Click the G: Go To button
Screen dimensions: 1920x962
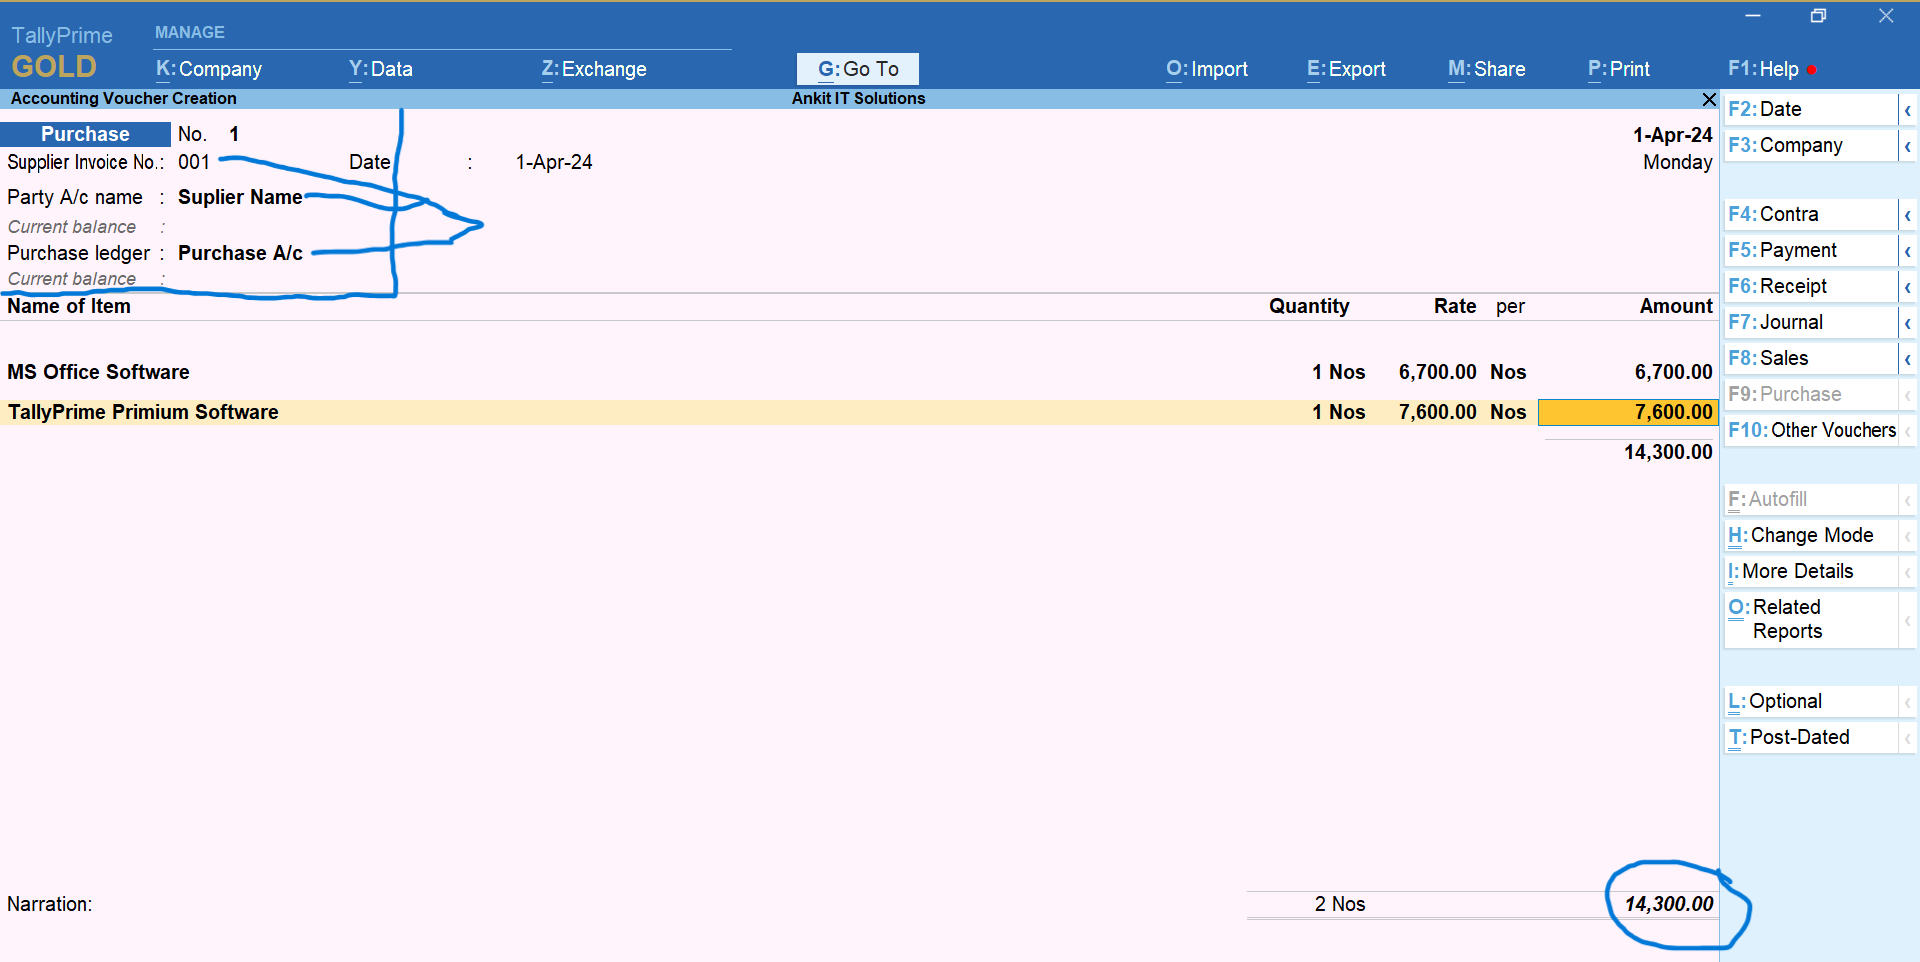point(858,69)
